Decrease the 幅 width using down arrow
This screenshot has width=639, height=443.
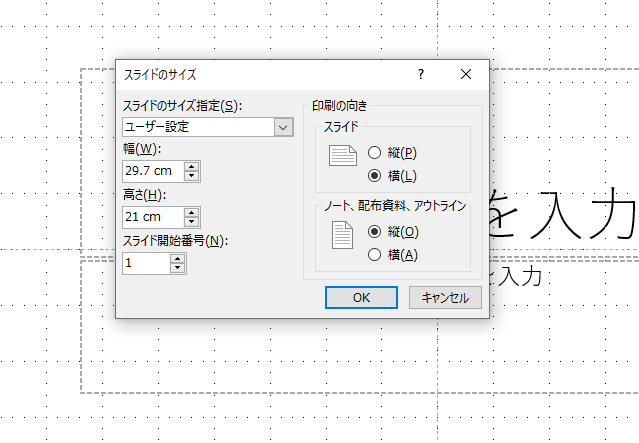[193, 177]
